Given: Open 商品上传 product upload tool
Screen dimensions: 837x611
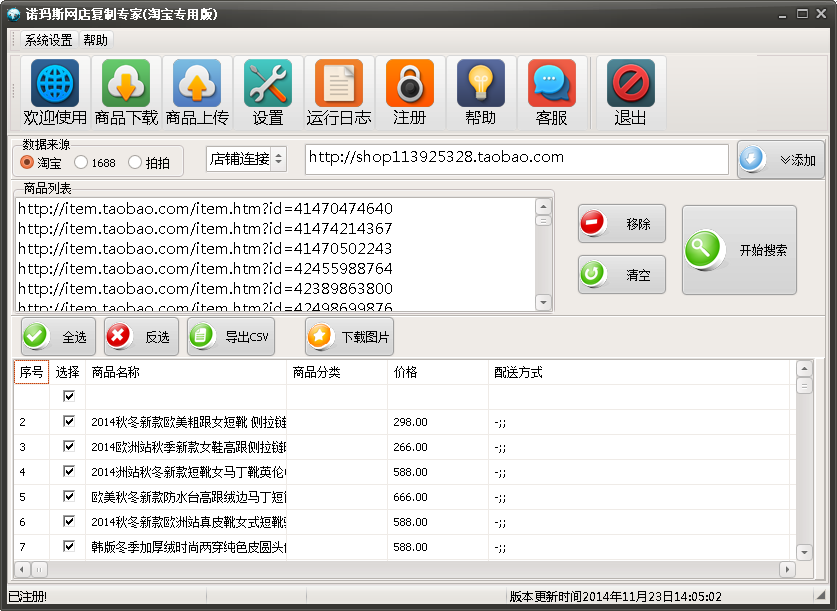Looking at the screenshot, I should pos(197,92).
